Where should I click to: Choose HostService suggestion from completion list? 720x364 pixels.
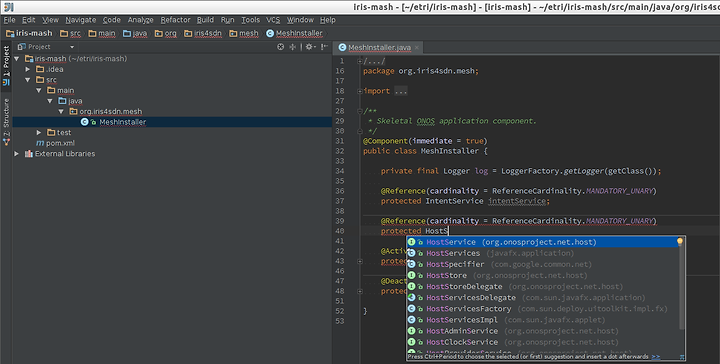pos(543,242)
